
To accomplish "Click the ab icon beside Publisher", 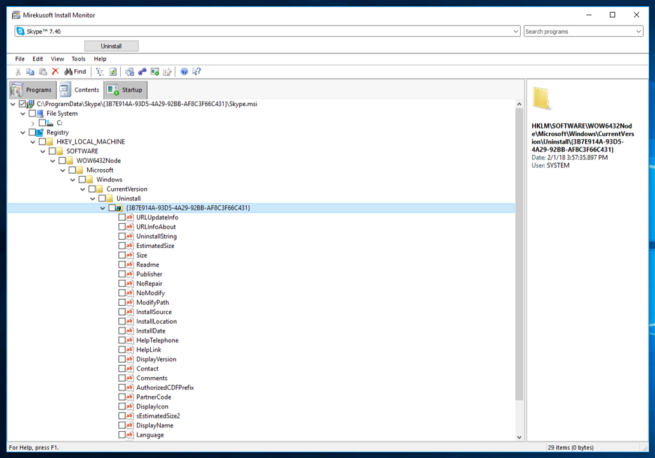I will point(129,274).
